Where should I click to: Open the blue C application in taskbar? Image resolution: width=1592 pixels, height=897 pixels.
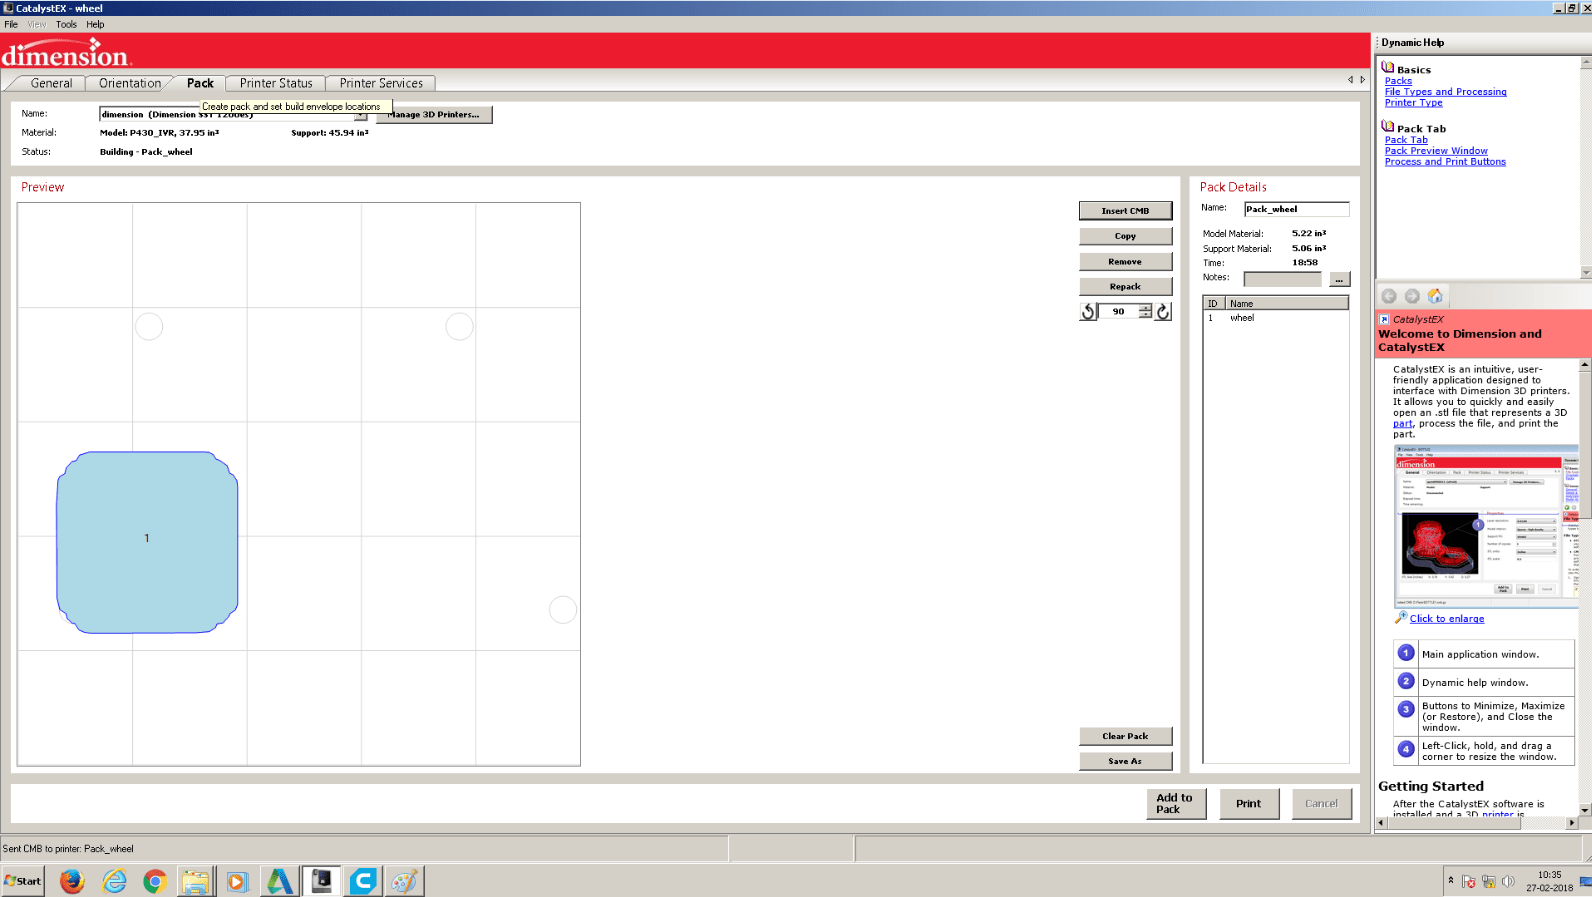tap(363, 881)
